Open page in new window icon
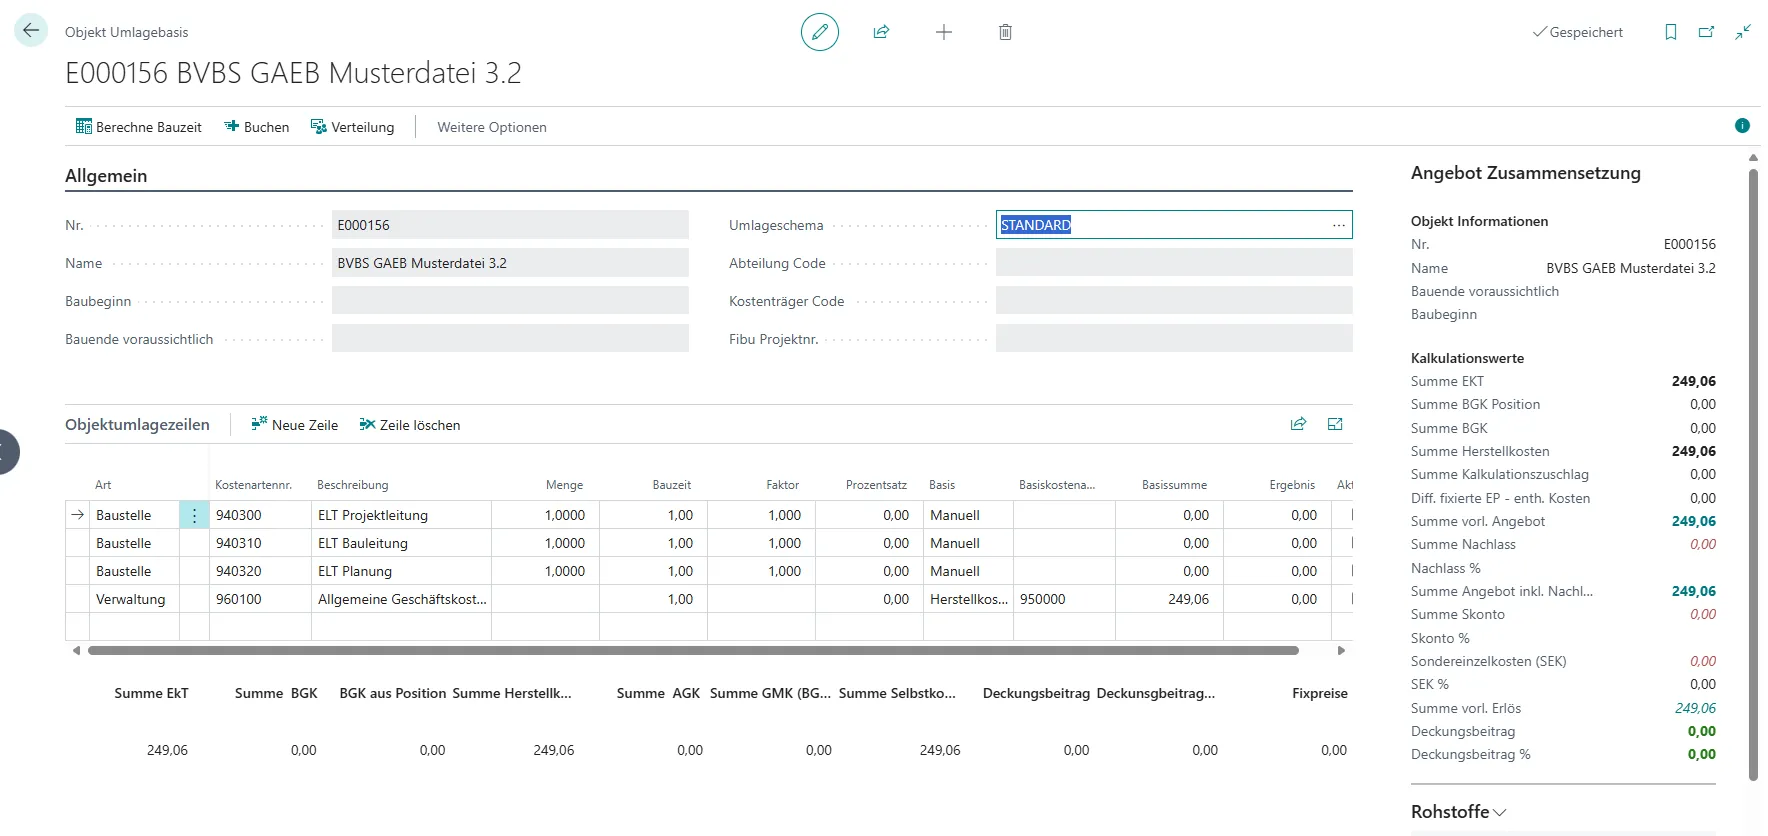 [x=1706, y=32]
